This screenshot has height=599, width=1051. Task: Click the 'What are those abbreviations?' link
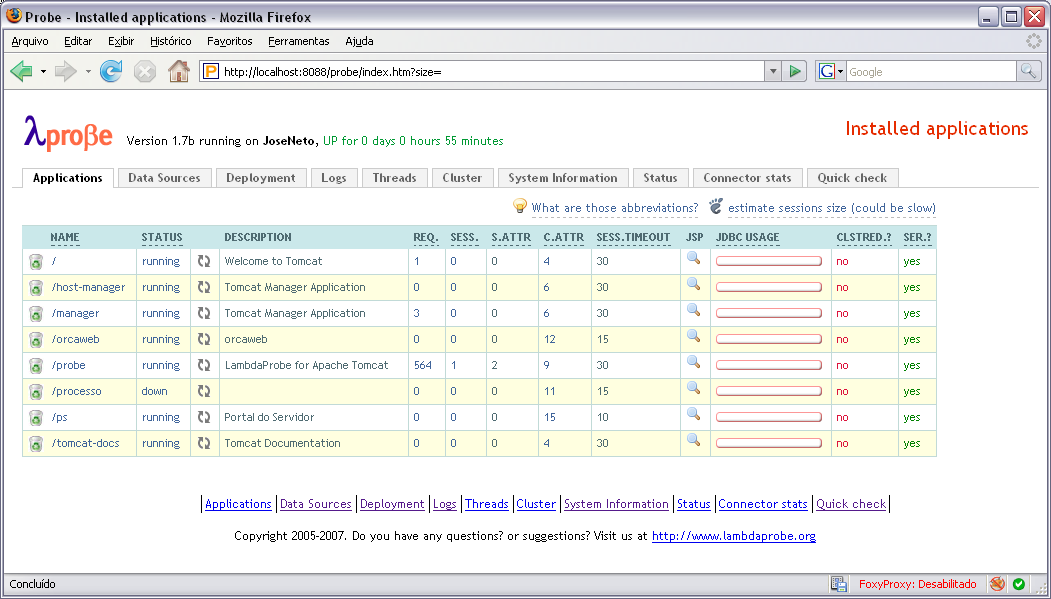coord(614,208)
